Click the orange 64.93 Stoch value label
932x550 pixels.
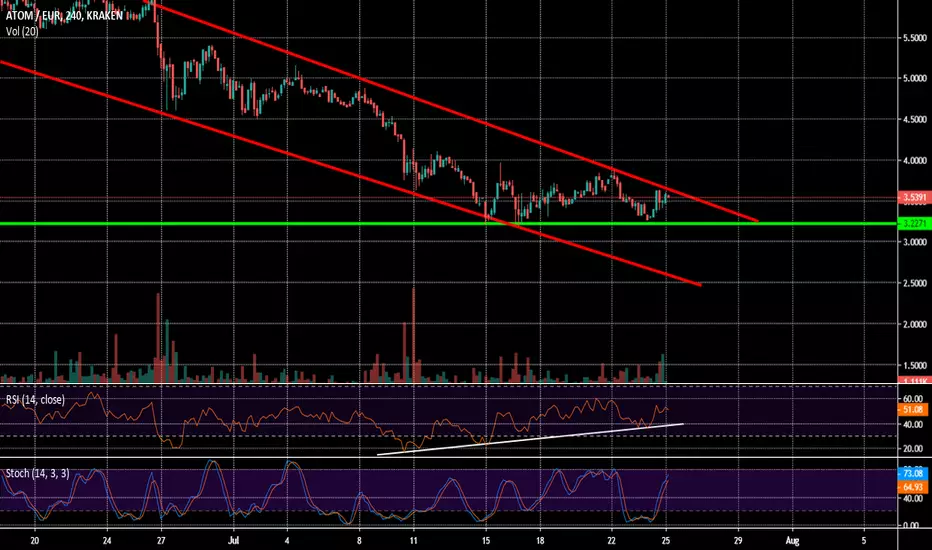pyautogui.click(x=912, y=487)
